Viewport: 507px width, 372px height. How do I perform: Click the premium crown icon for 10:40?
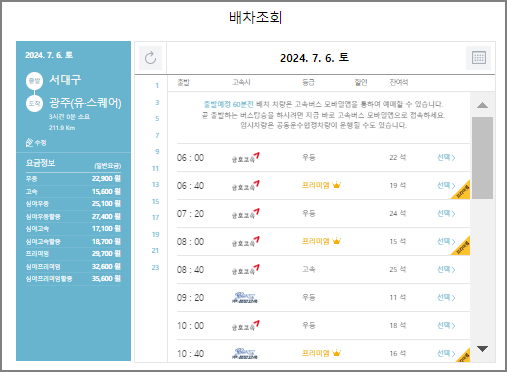coord(336,353)
